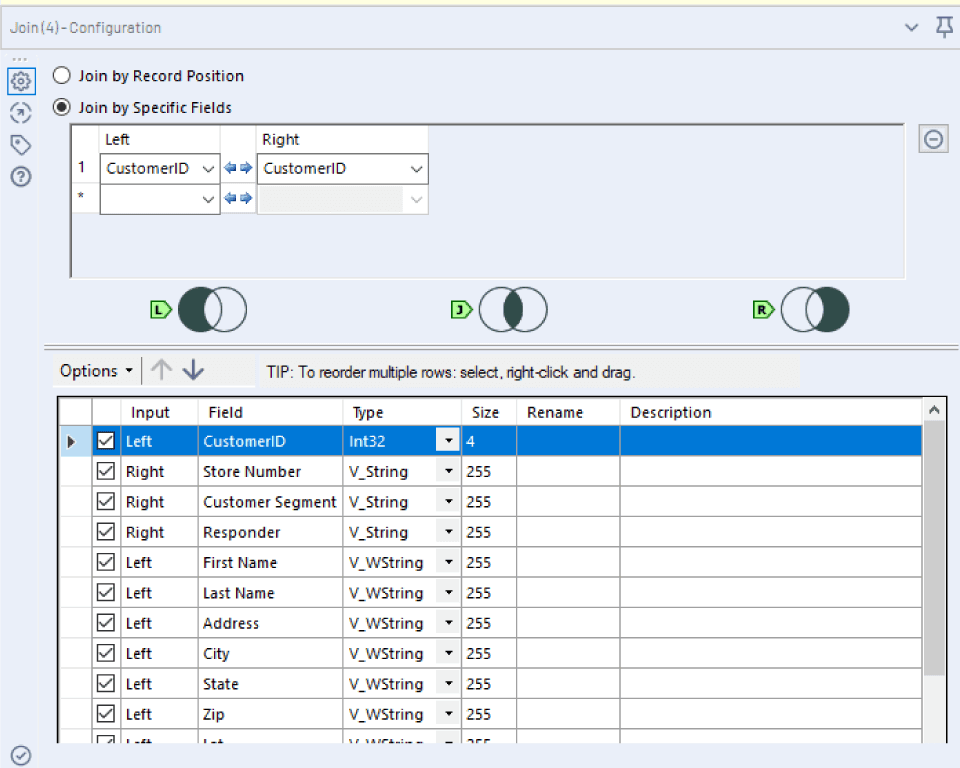Click the Left unjoin Venn diagram icon
The width and height of the screenshot is (960, 768).
[x=211, y=310]
